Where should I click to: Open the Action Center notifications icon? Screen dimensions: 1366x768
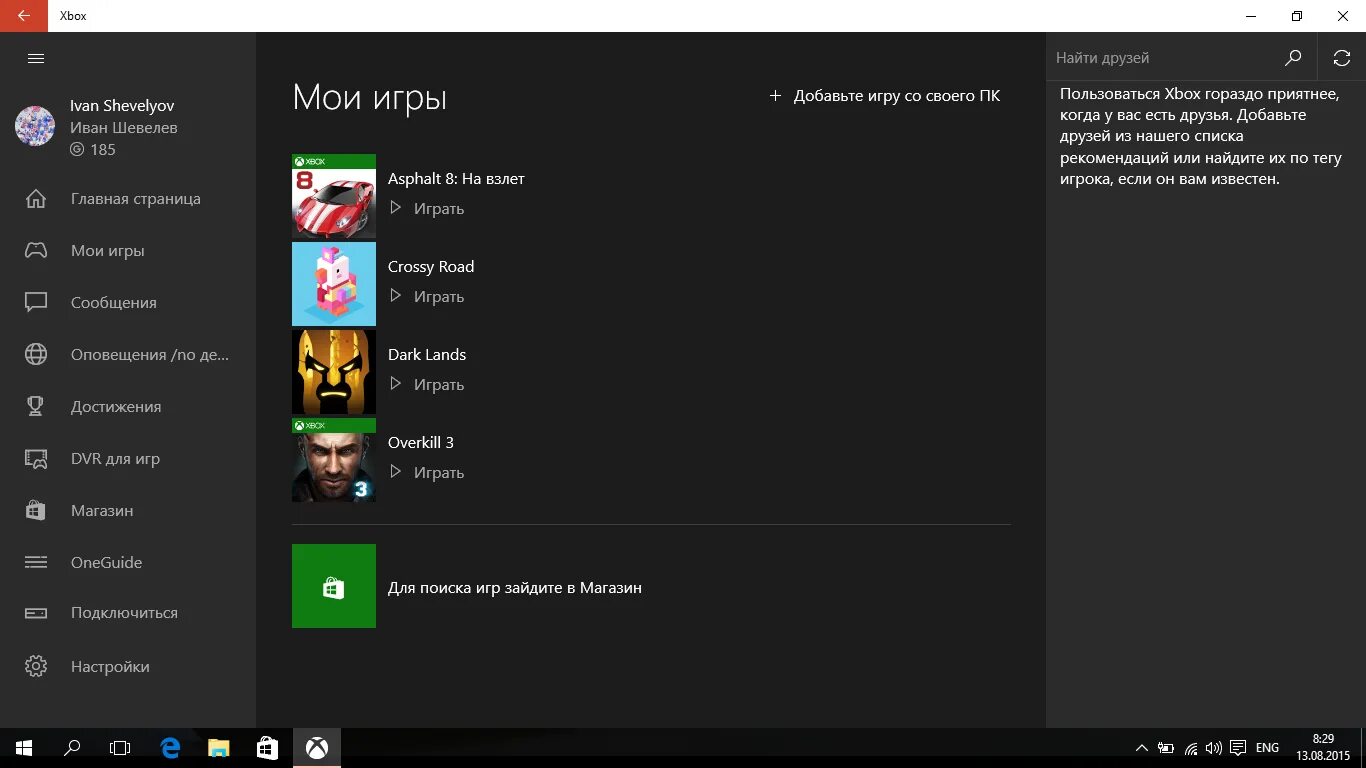click(1238, 748)
